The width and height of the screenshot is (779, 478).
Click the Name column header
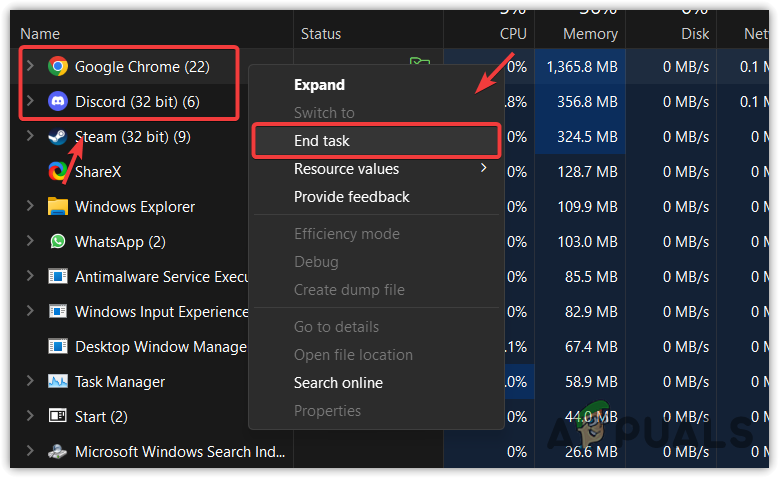click(40, 34)
